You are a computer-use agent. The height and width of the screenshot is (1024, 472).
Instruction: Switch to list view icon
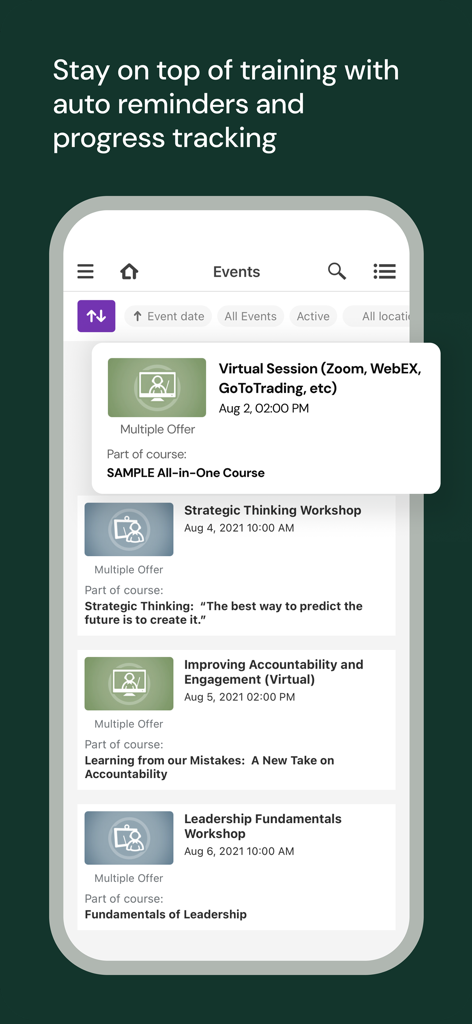[x=385, y=271]
